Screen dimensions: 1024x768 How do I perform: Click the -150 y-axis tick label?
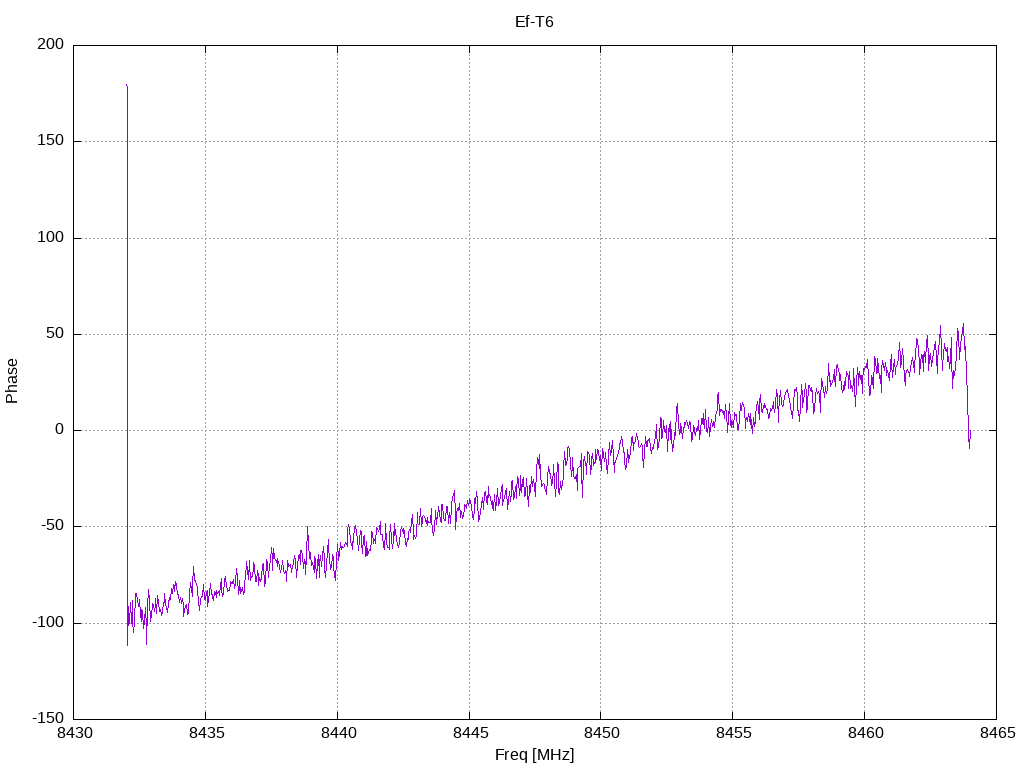47,719
